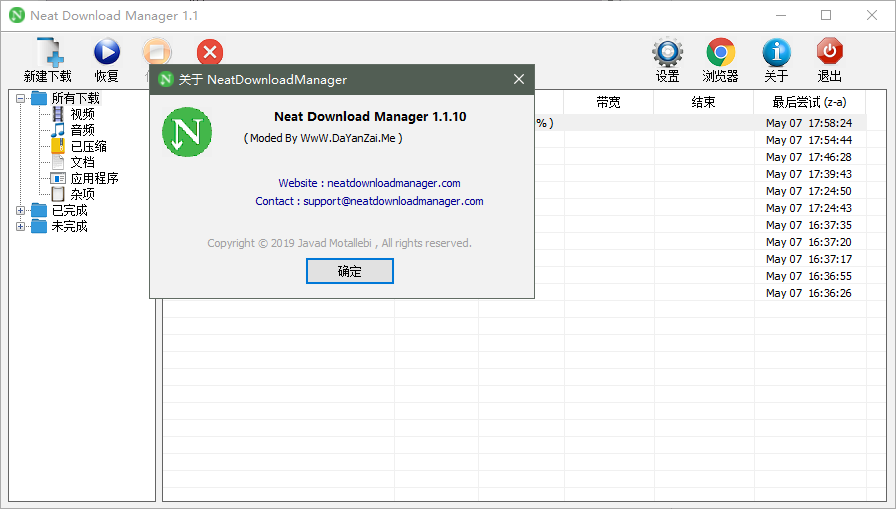Select the 应用程序 applications icon

[x=58, y=178]
